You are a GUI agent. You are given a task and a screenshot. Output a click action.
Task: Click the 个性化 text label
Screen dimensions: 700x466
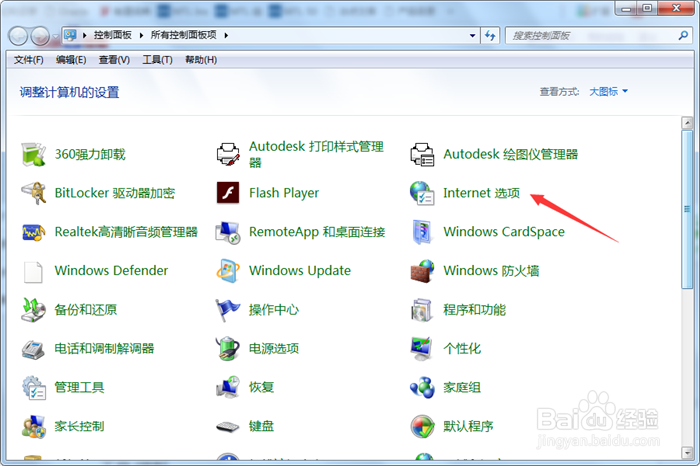462,349
